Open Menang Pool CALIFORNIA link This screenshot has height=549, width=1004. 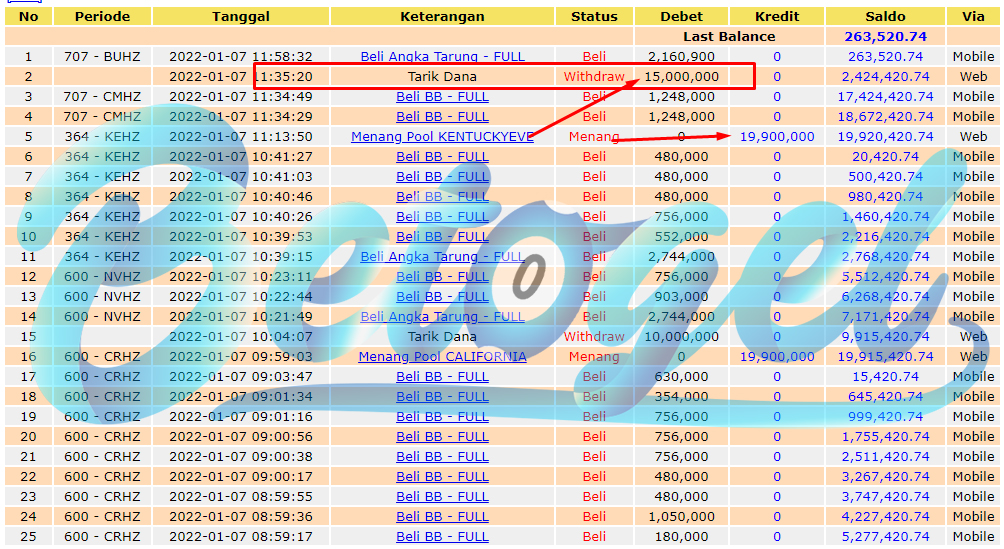442,356
